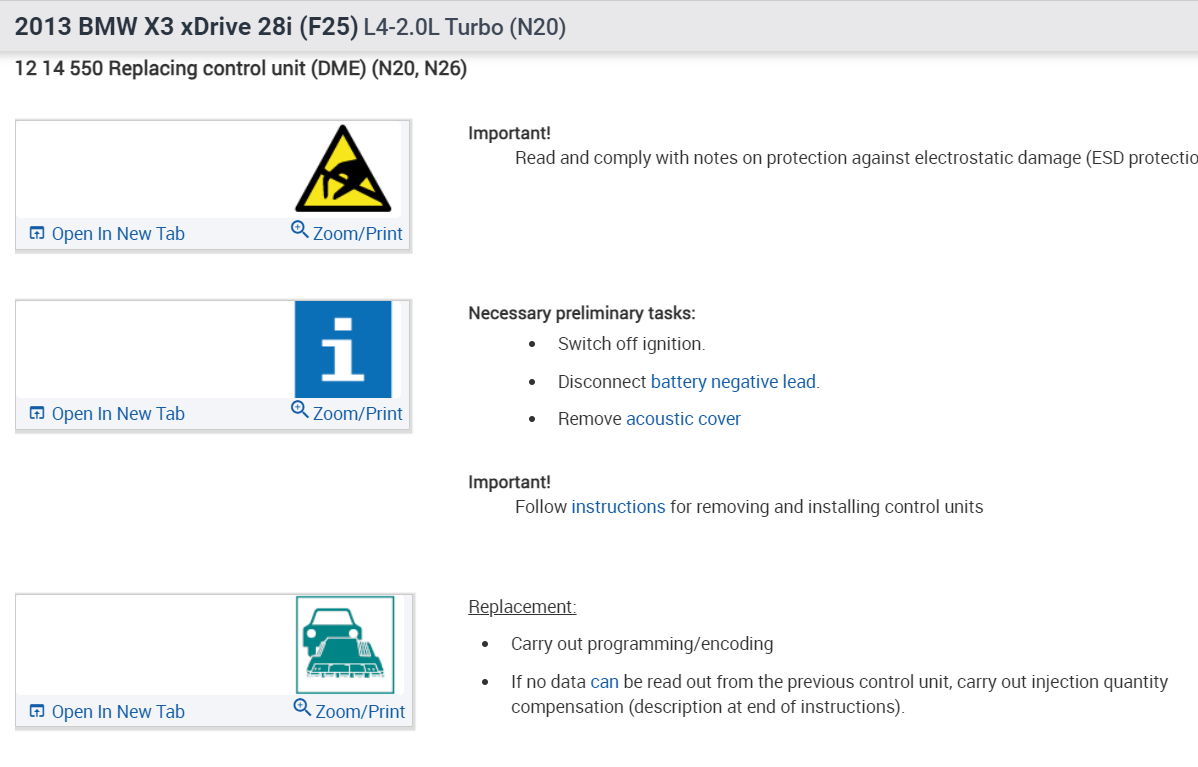Screen dimensions: 1198x767
Task: Open car programming image in new tab
Action: [x=107, y=712]
